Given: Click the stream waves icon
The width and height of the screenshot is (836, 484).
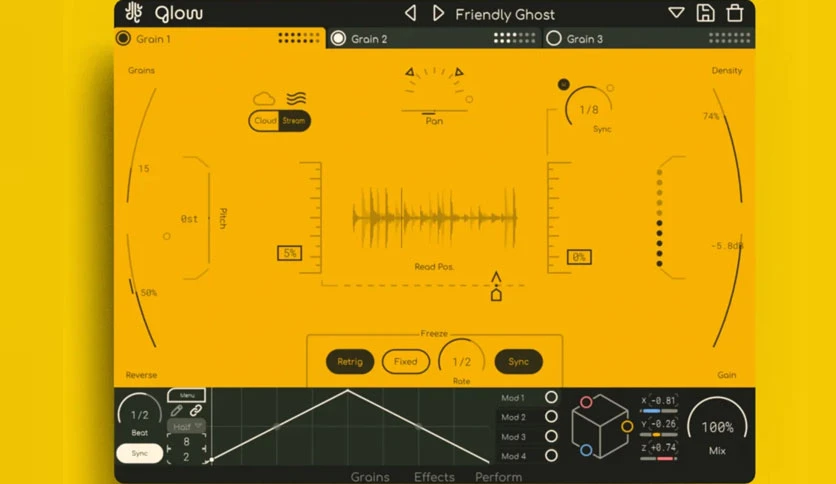Looking at the screenshot, I should pos(296,99).
